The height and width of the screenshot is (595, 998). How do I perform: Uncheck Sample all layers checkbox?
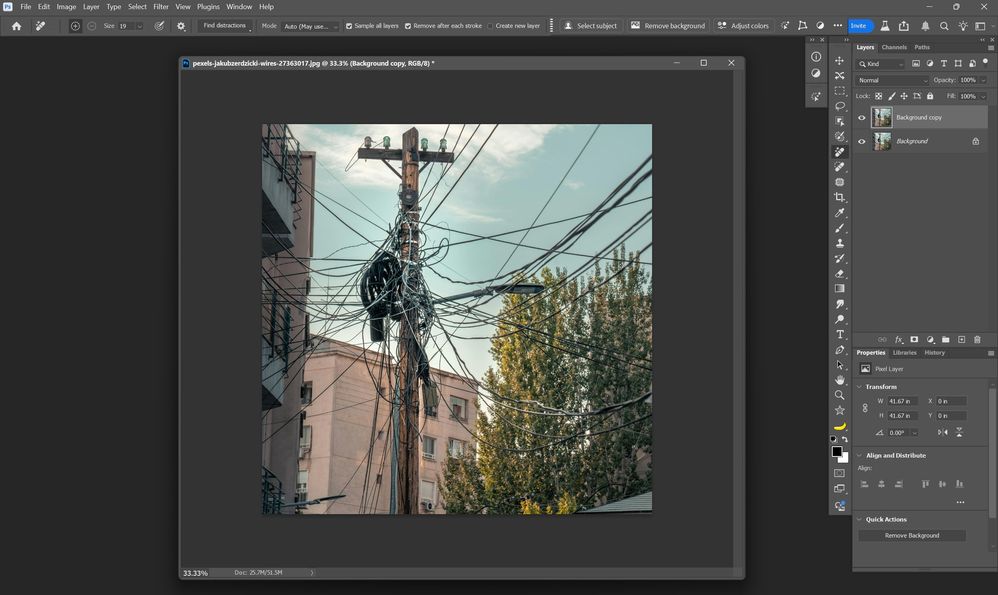pos(349,26)
